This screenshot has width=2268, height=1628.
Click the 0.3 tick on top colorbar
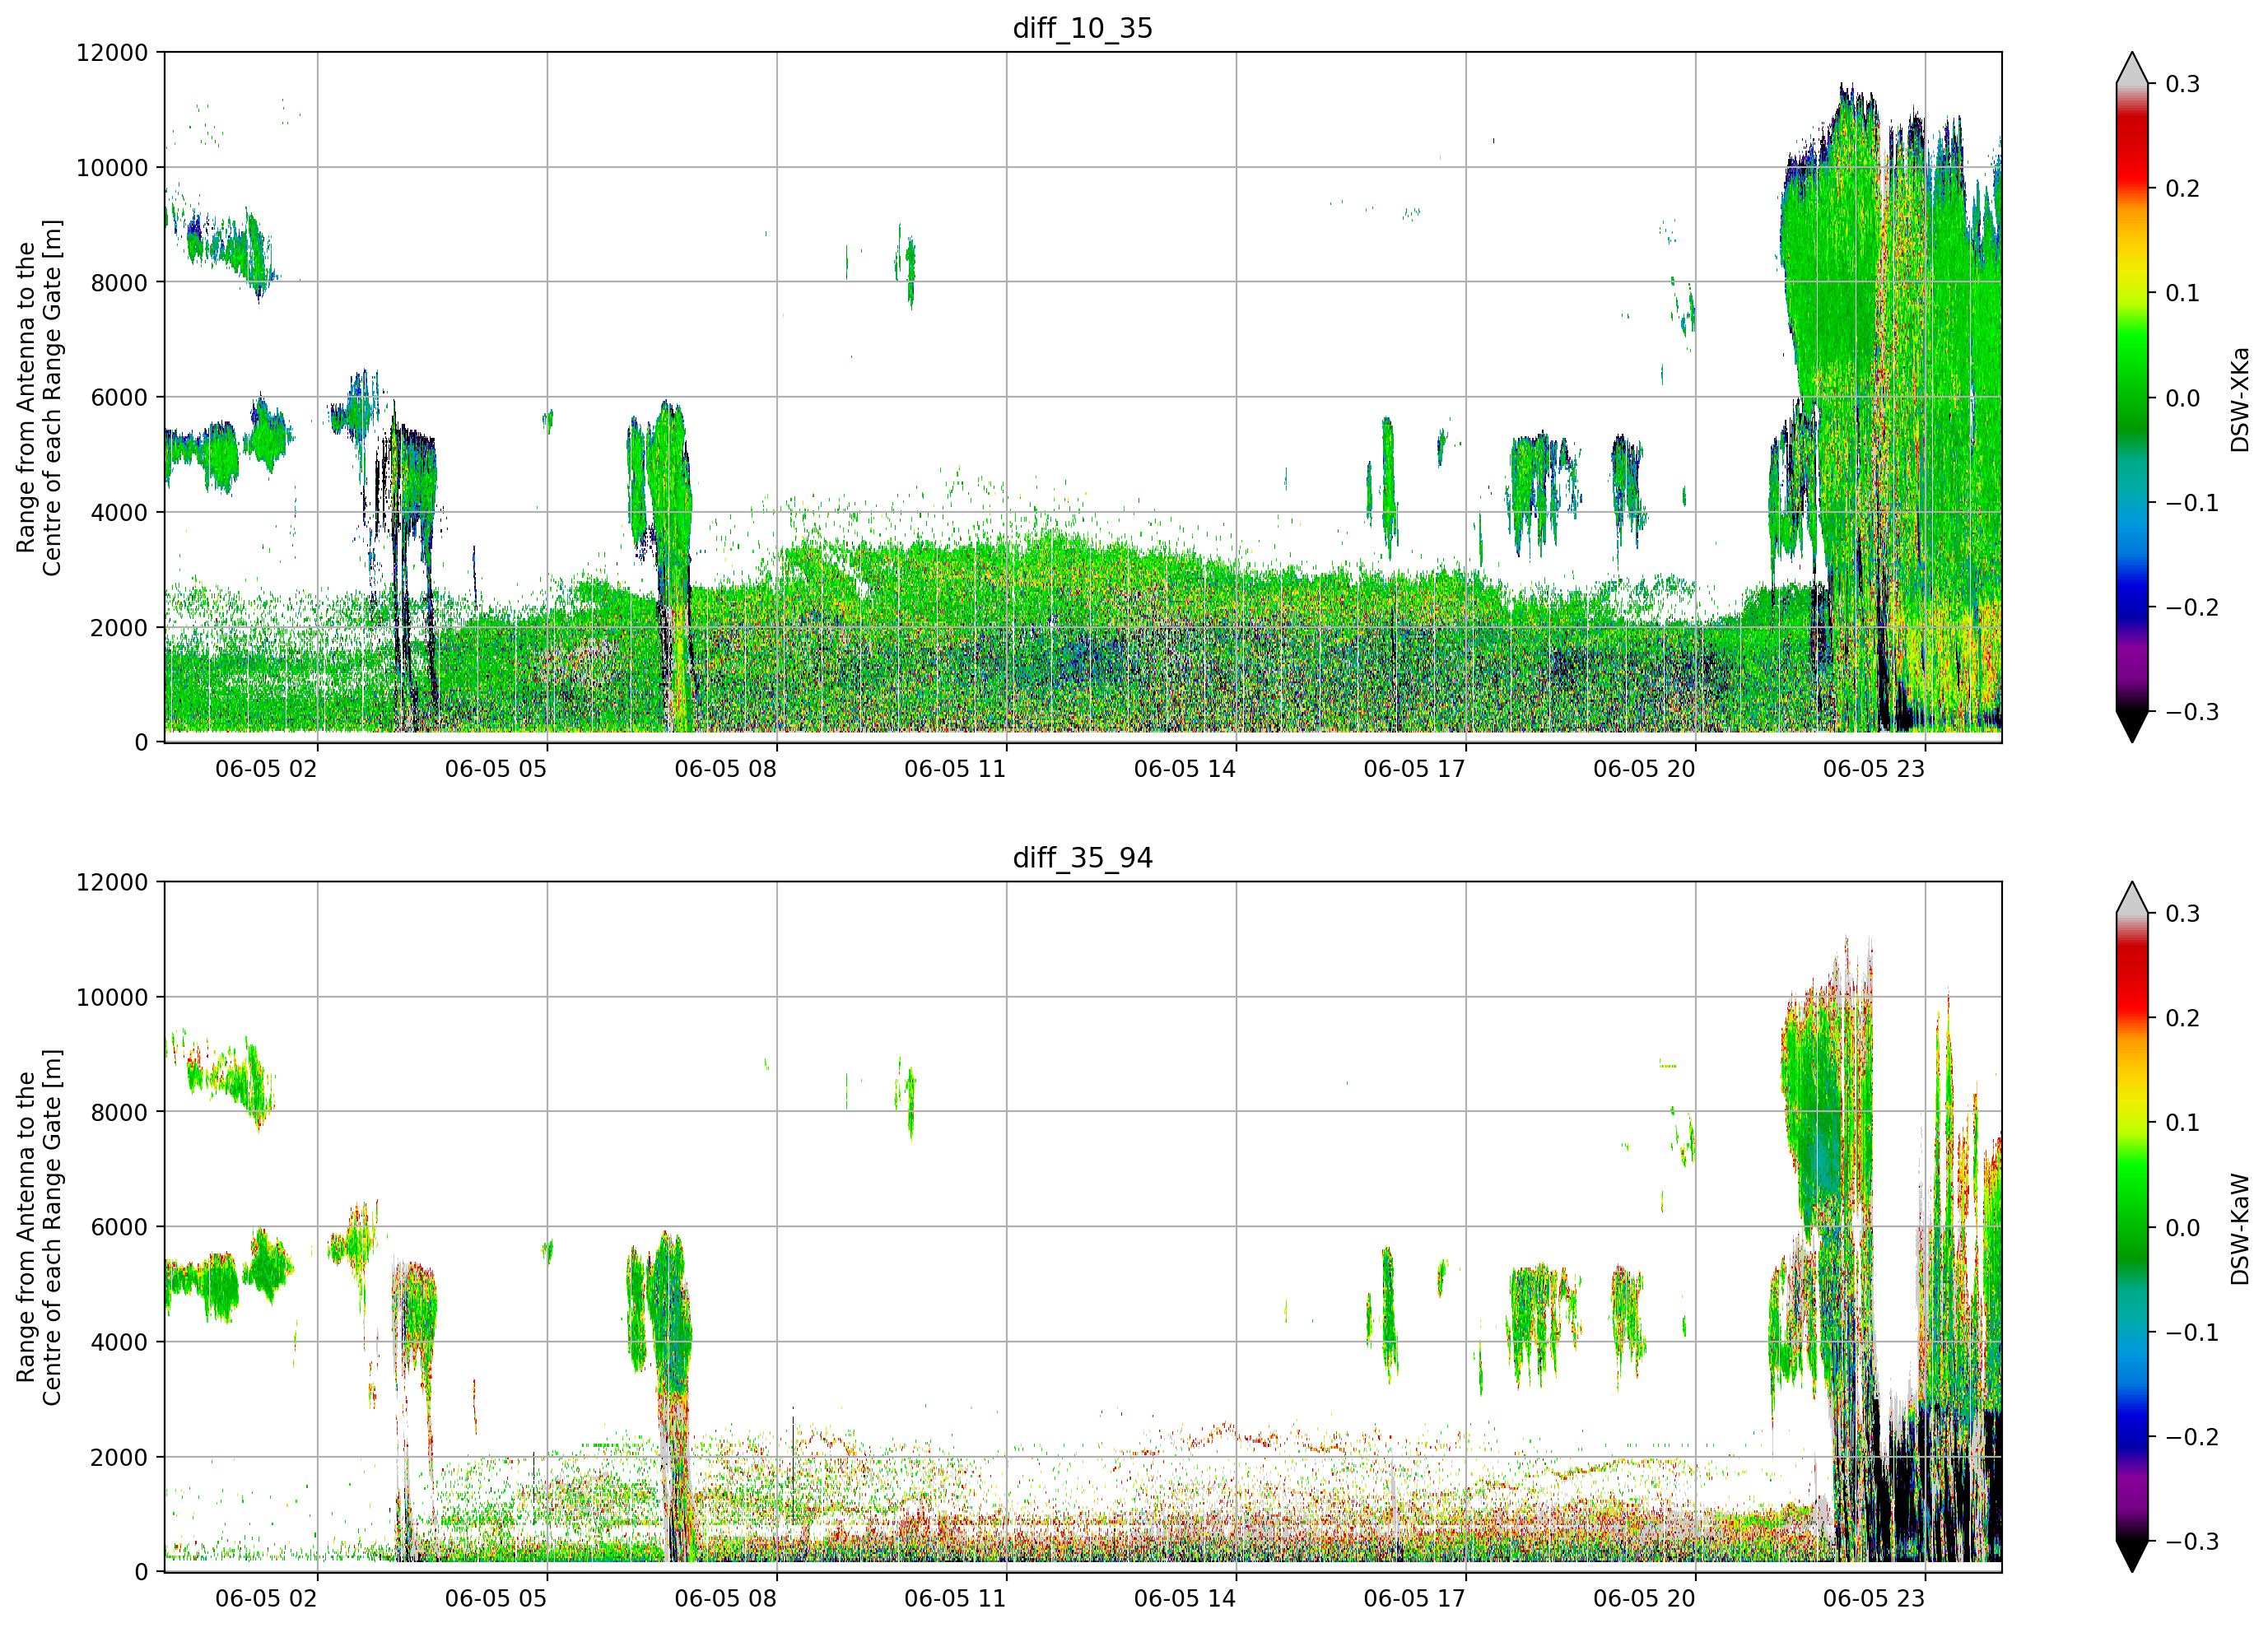pos(2183,84)
